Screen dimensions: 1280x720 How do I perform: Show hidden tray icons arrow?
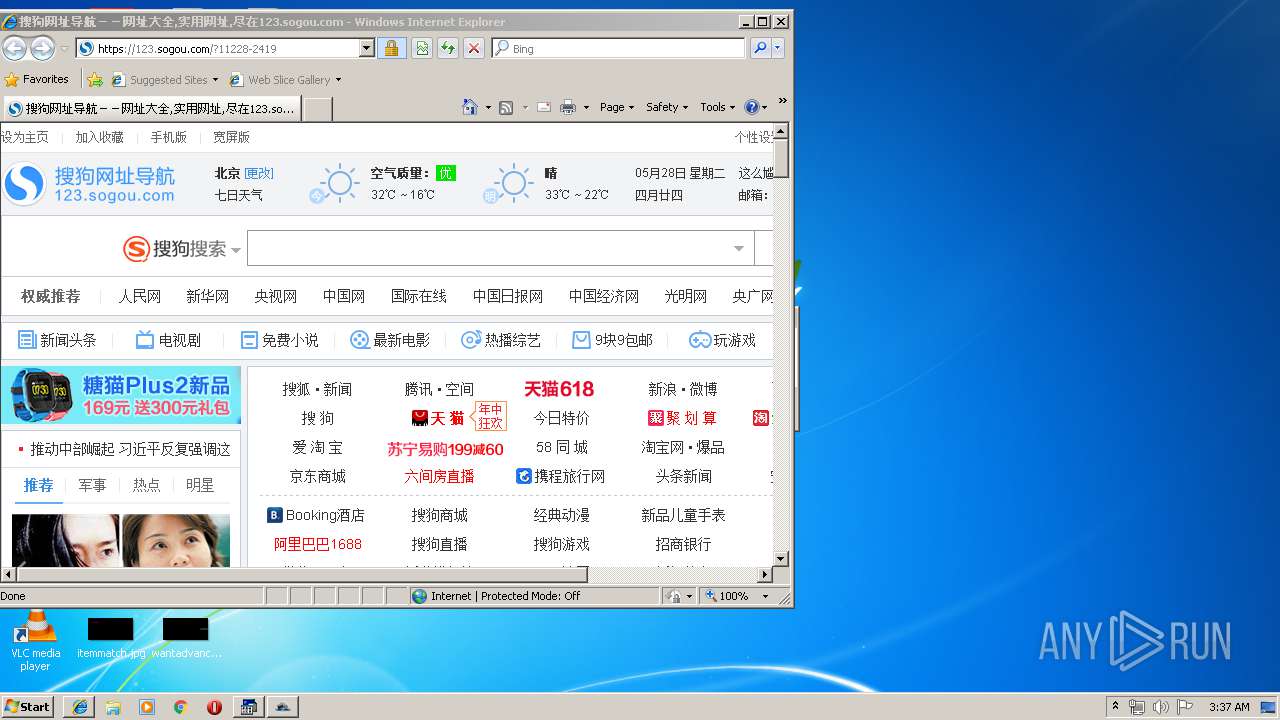[1116, 707]
